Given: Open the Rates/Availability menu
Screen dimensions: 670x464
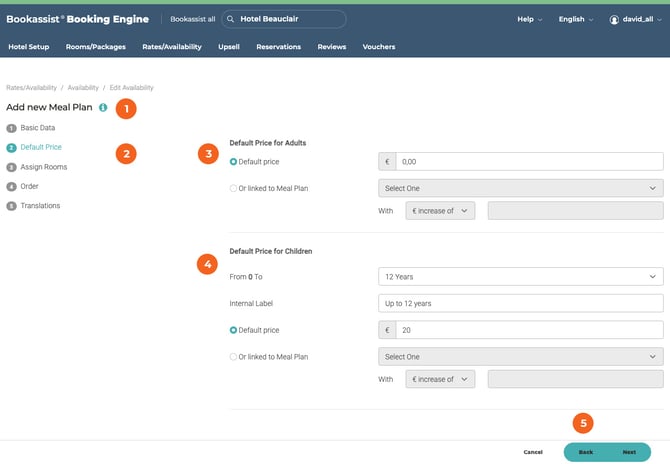Looking at the screenshot, I should (x=171, y=47).
